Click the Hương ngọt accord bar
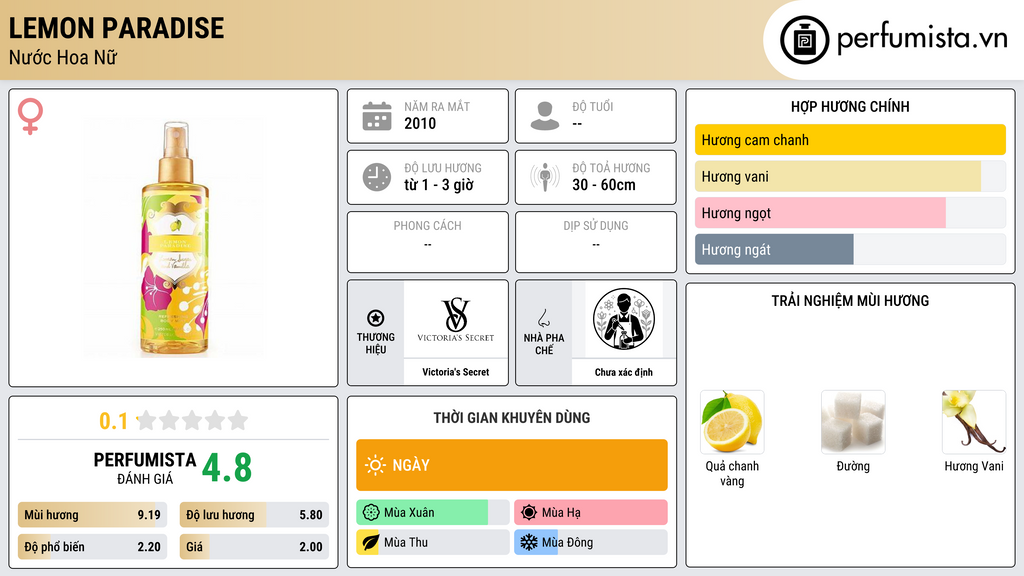Image resolution: width=1024 pixels, height=576 pixels. coord(850,213)
